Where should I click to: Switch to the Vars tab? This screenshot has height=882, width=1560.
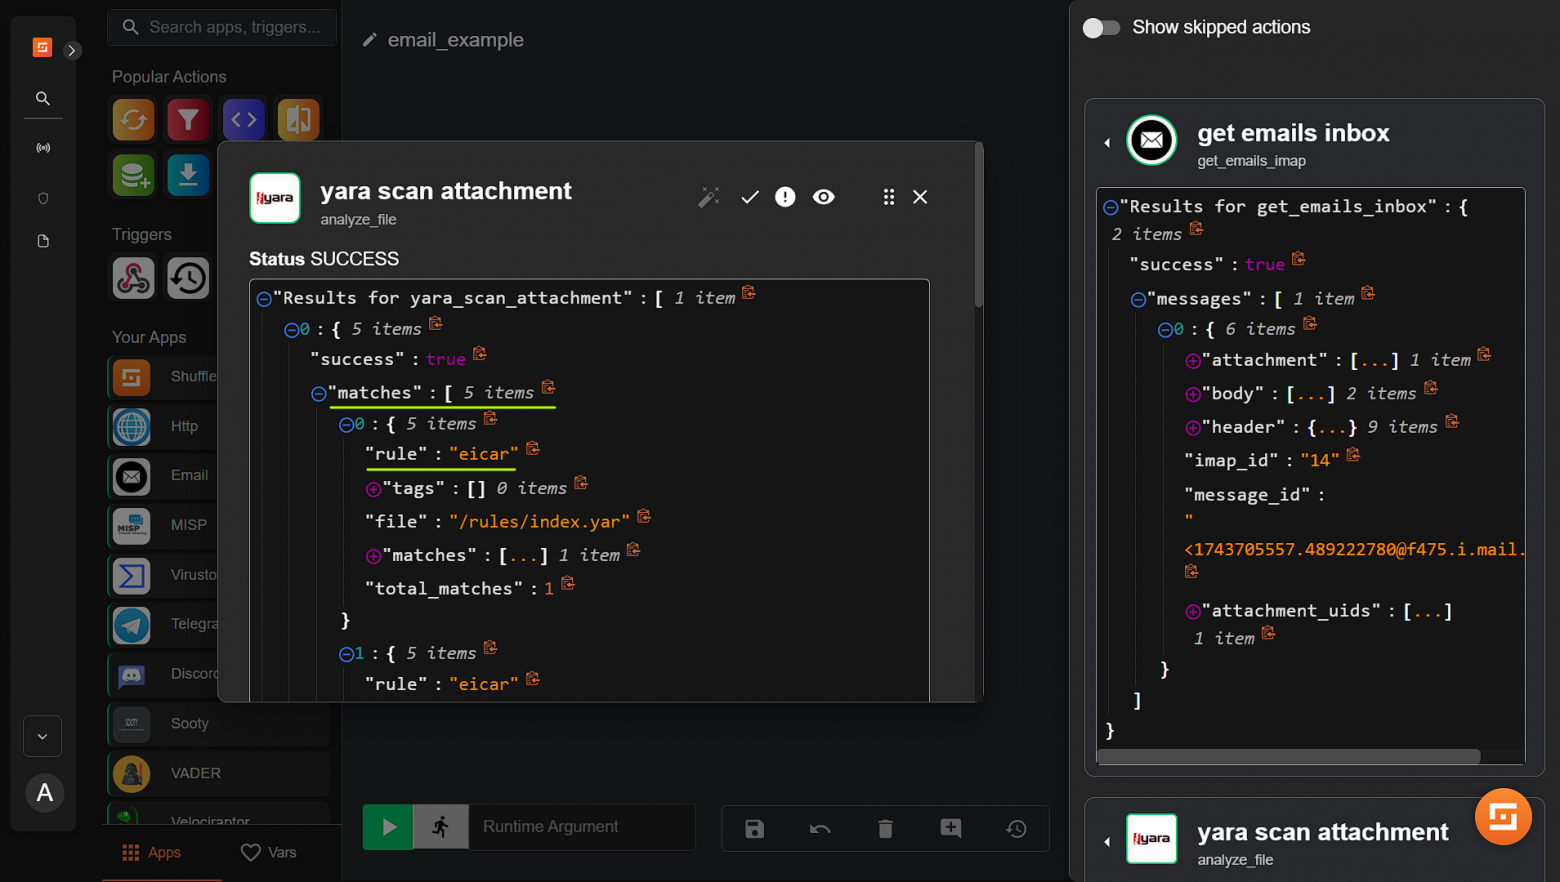pyautogui.click(x=269, y=852)
